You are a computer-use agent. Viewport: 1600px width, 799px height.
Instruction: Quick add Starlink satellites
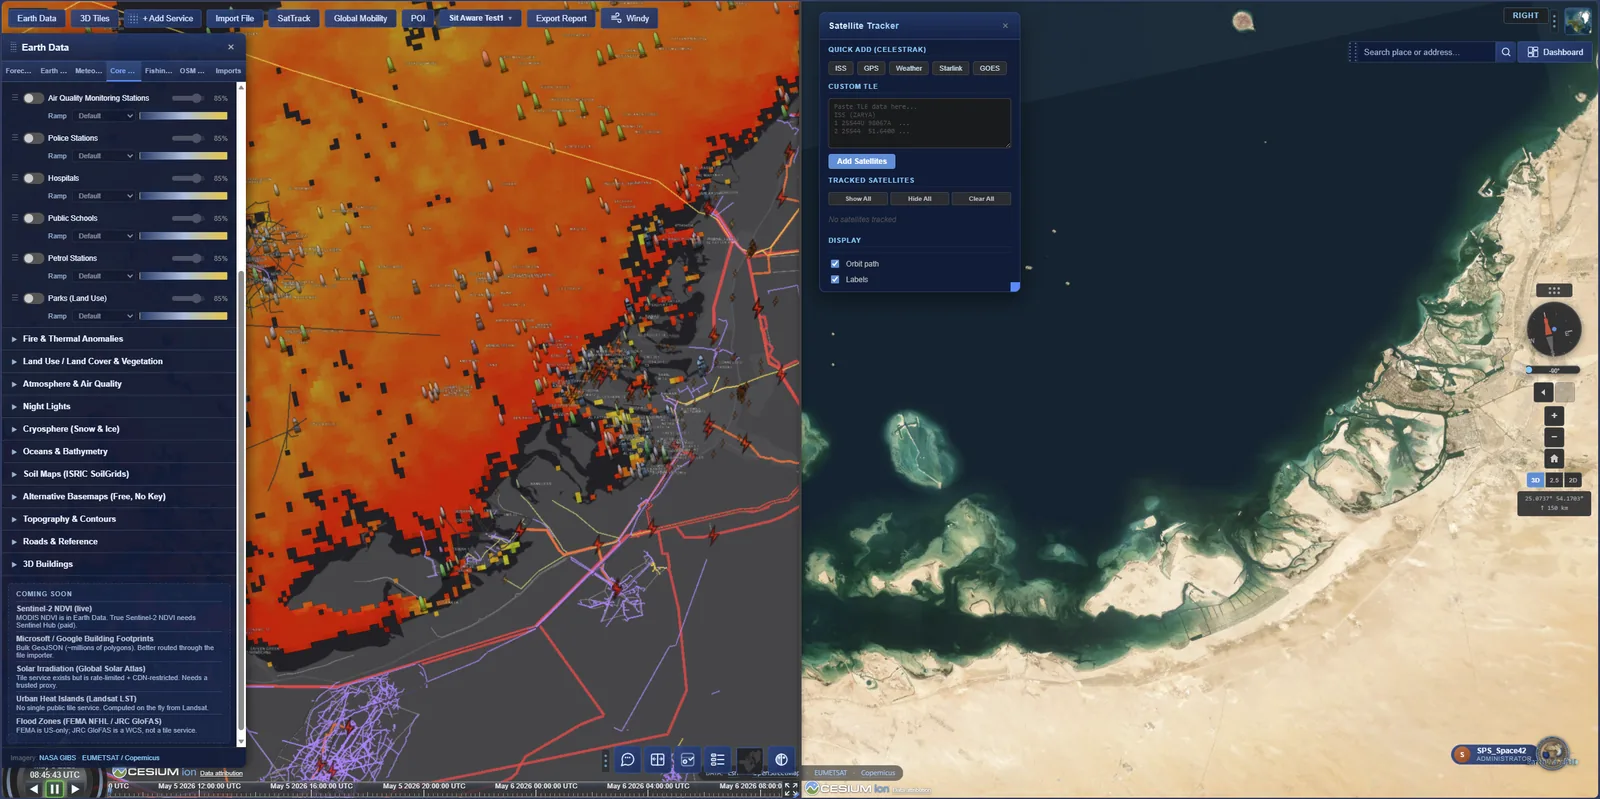pos(951,68)
